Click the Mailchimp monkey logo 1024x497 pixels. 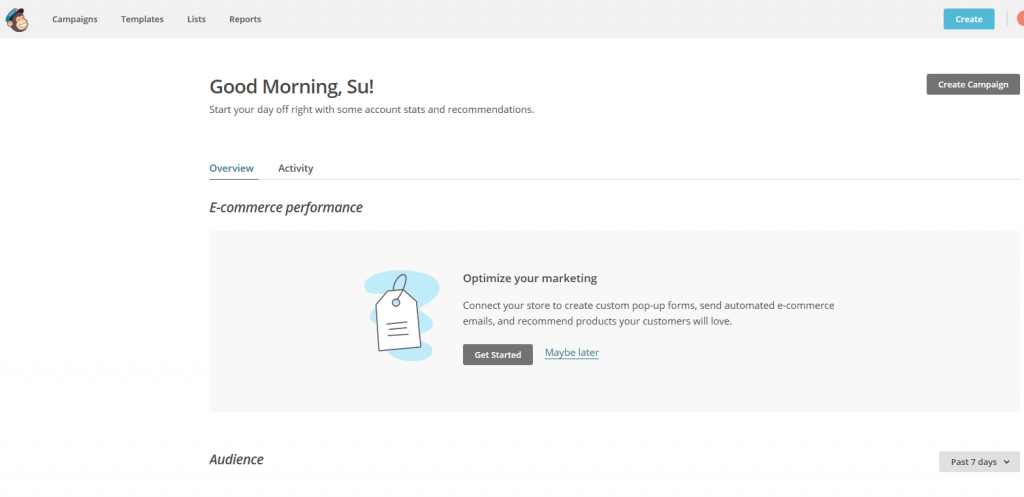(17, 19)
